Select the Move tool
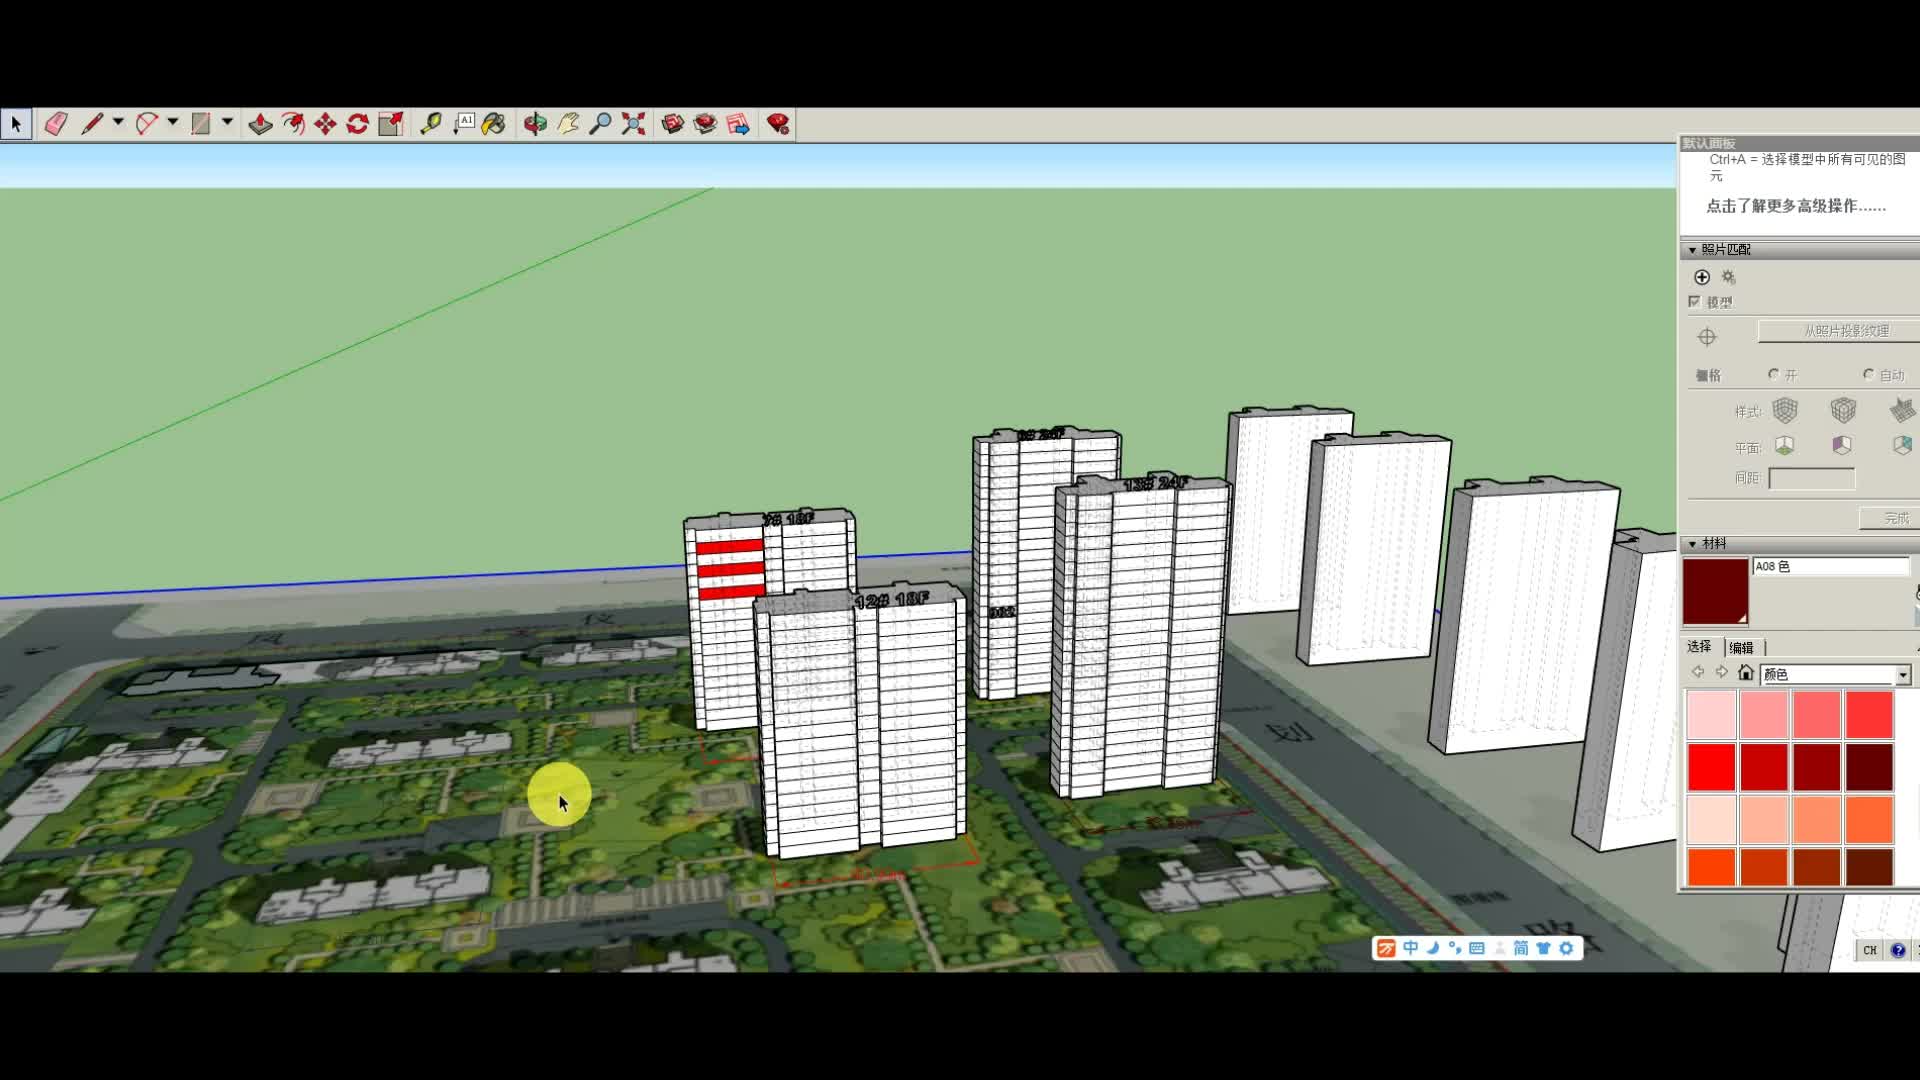Screen dimensions: 1920x1080 (x=325, y=124)
